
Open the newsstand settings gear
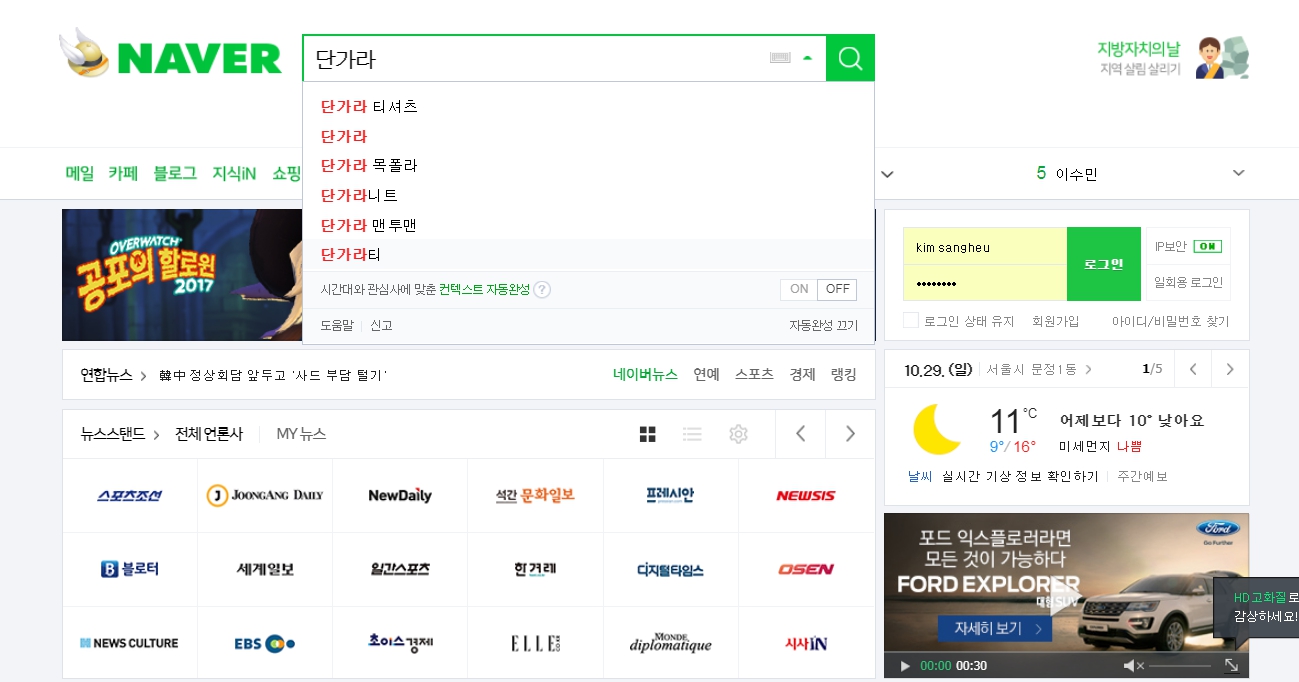[738, 433]
